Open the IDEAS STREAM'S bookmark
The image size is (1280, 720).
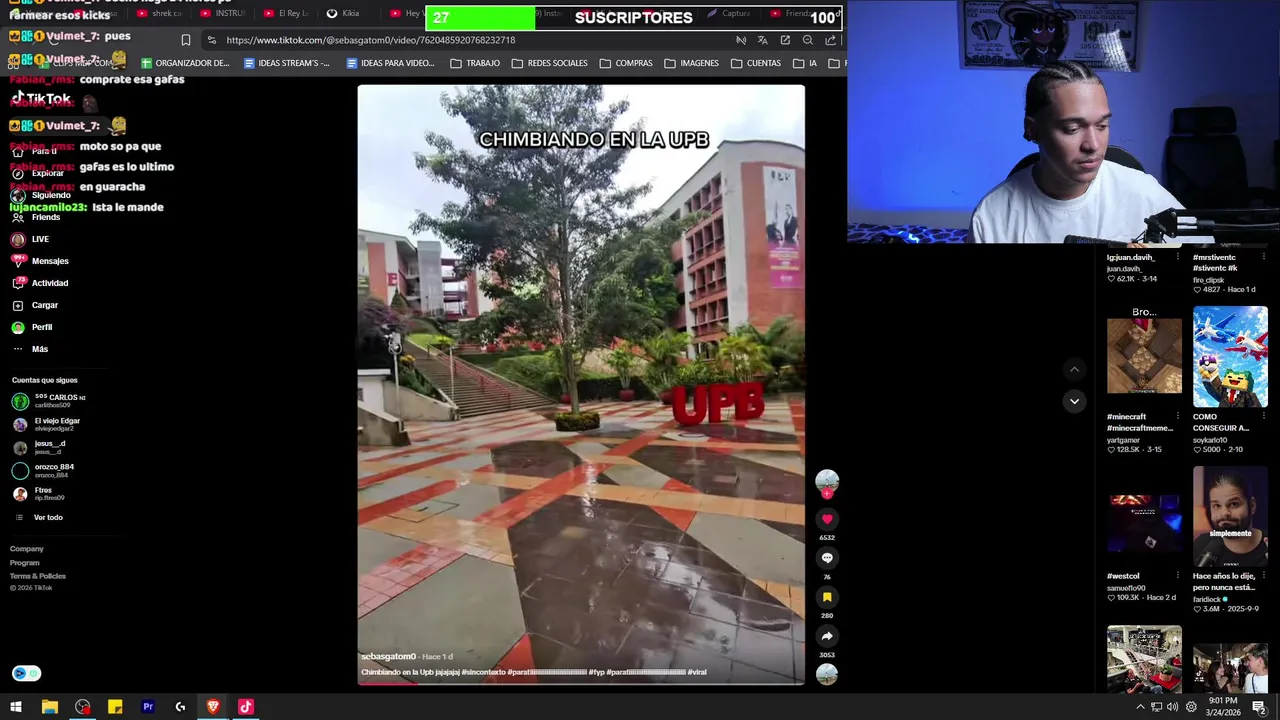coord(287,63)
